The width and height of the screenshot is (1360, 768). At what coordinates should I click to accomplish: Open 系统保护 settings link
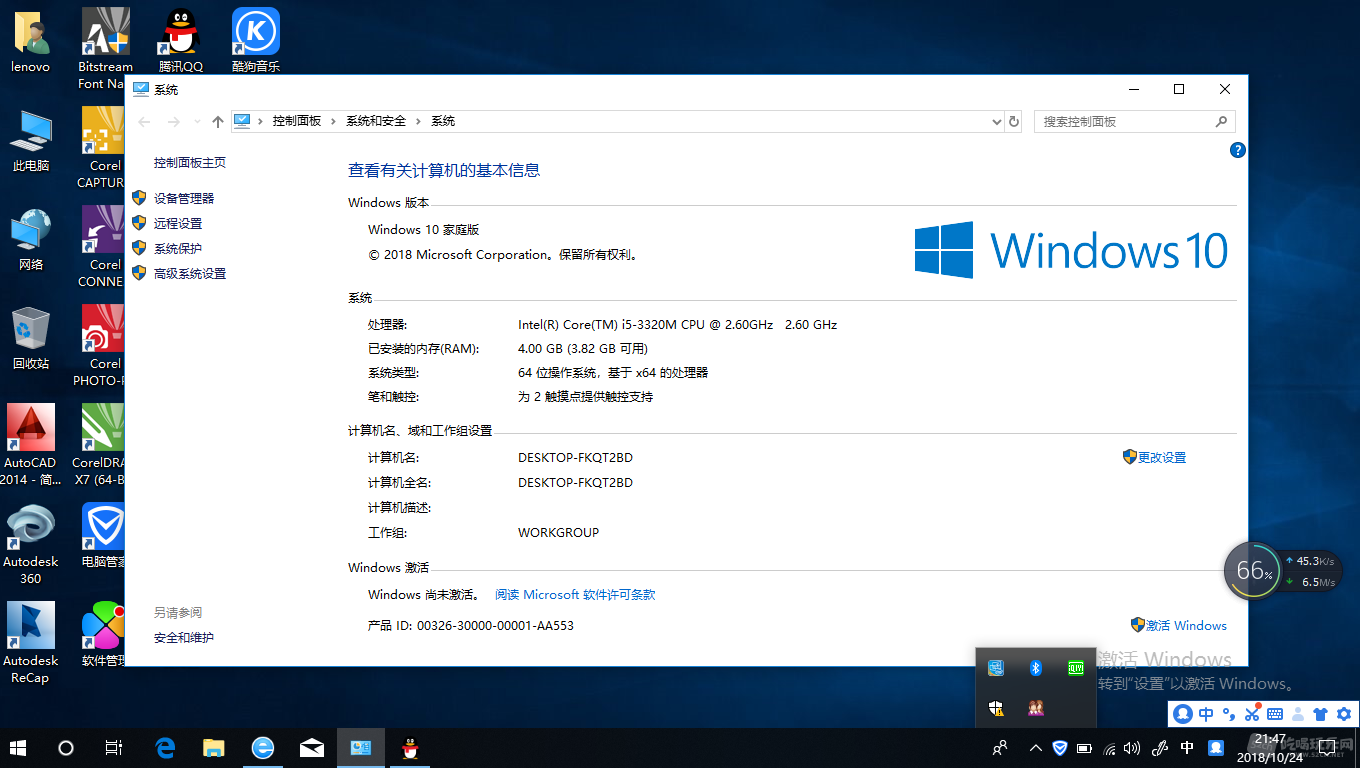(178, 249)
